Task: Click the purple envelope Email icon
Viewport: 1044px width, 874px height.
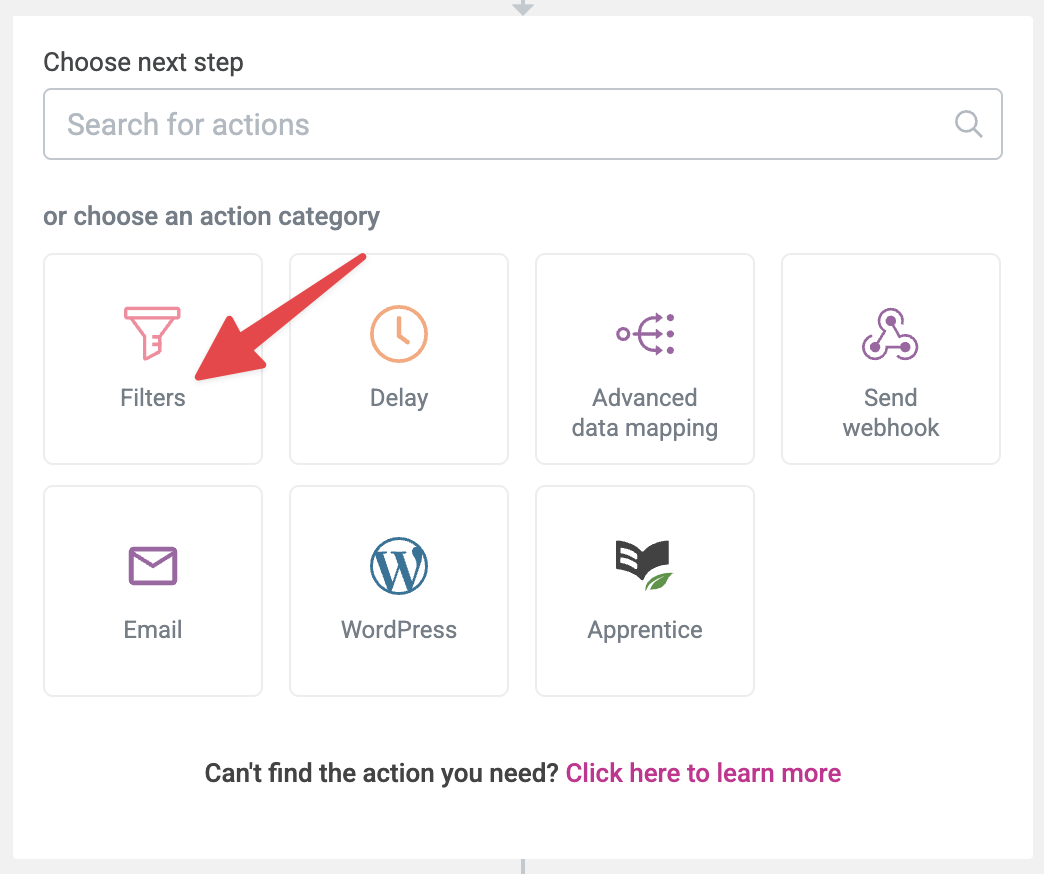Action: 153,566
